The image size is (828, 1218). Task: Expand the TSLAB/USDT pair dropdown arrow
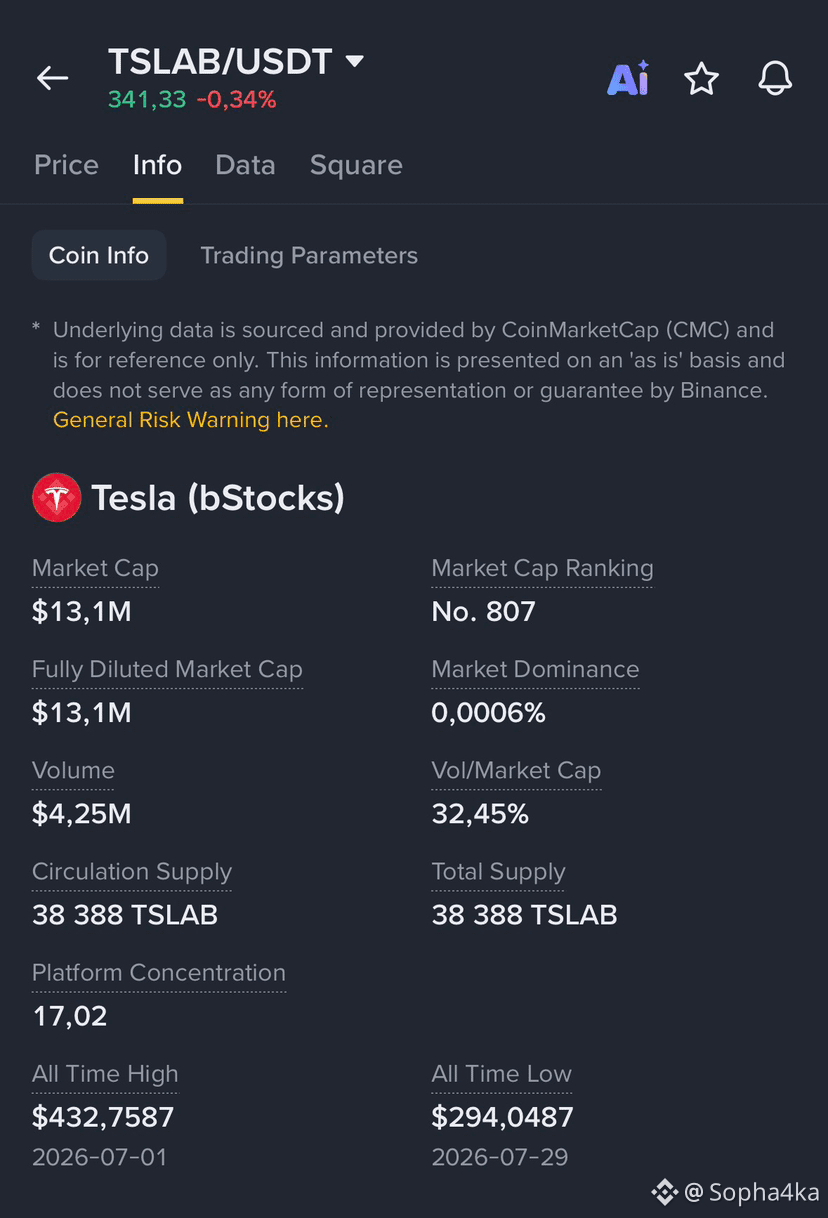pos(354,62)
